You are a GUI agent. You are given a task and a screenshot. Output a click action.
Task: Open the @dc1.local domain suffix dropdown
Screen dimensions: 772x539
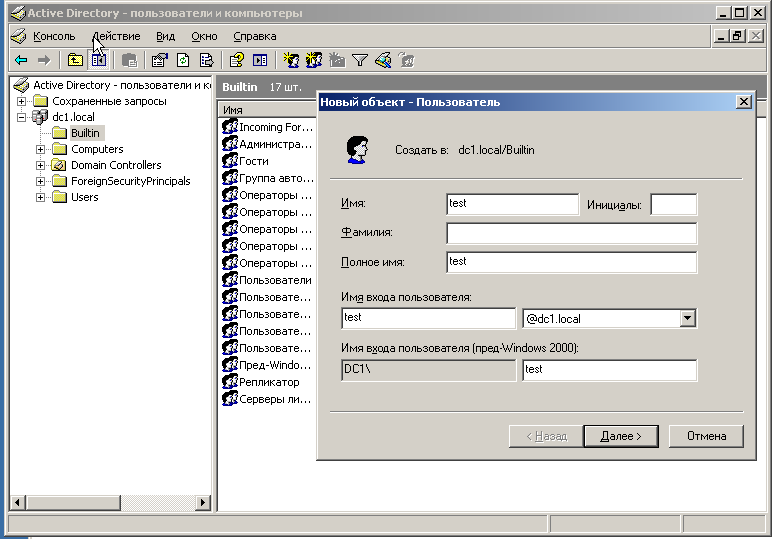[687, 318]
